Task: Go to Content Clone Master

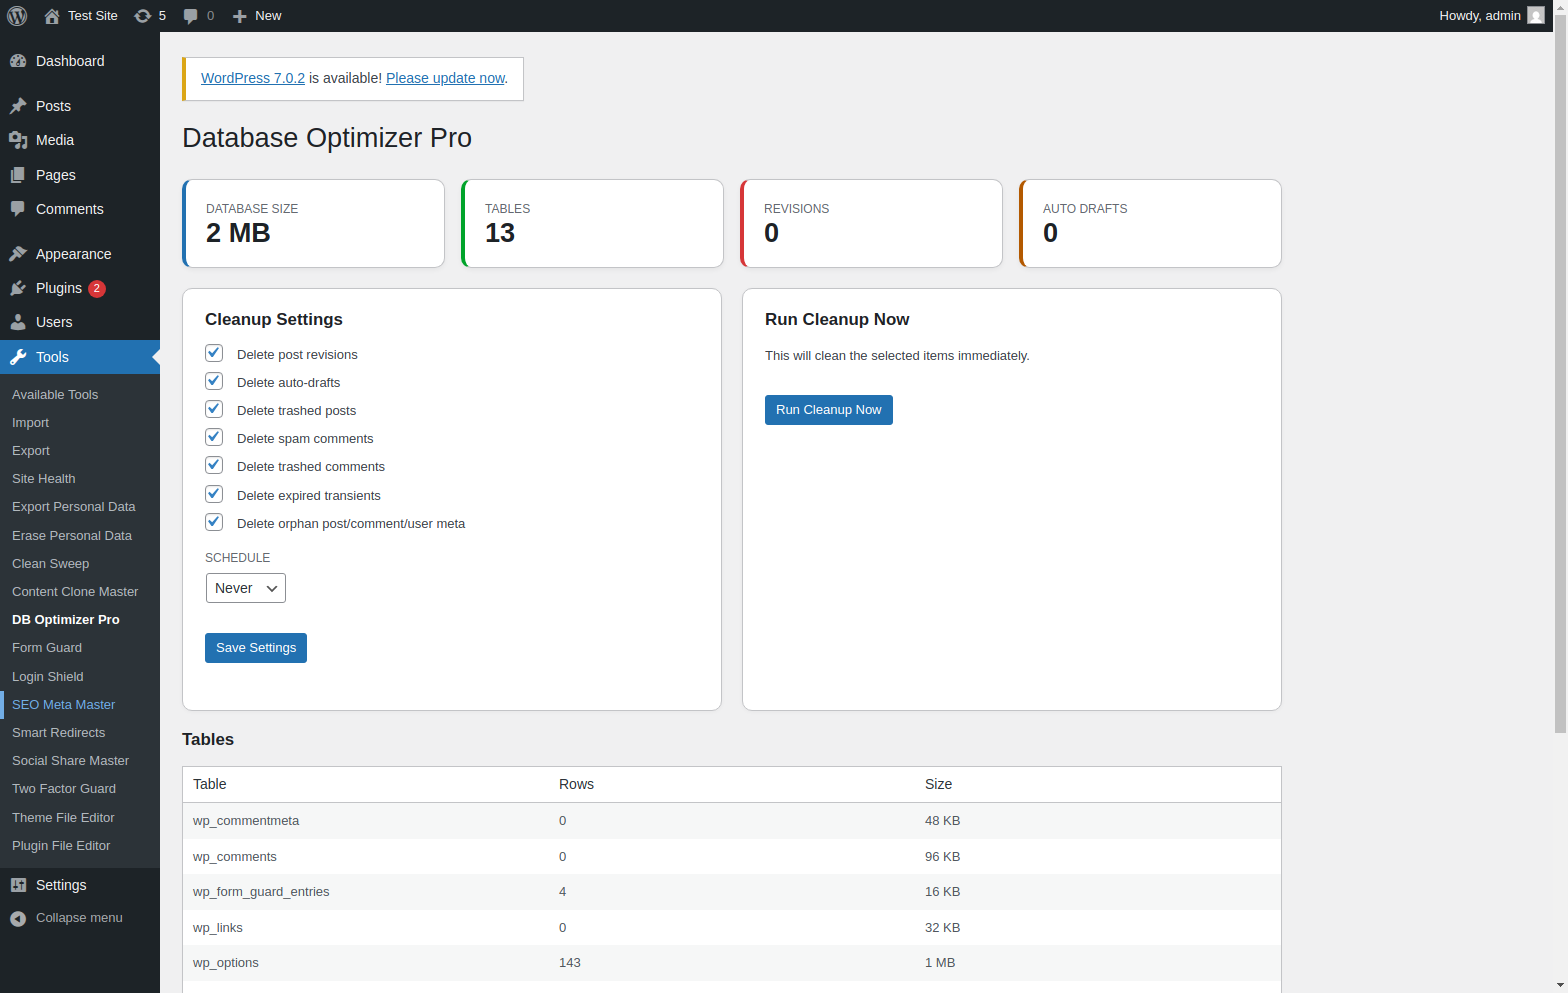Action: click(x=75, y=592)
